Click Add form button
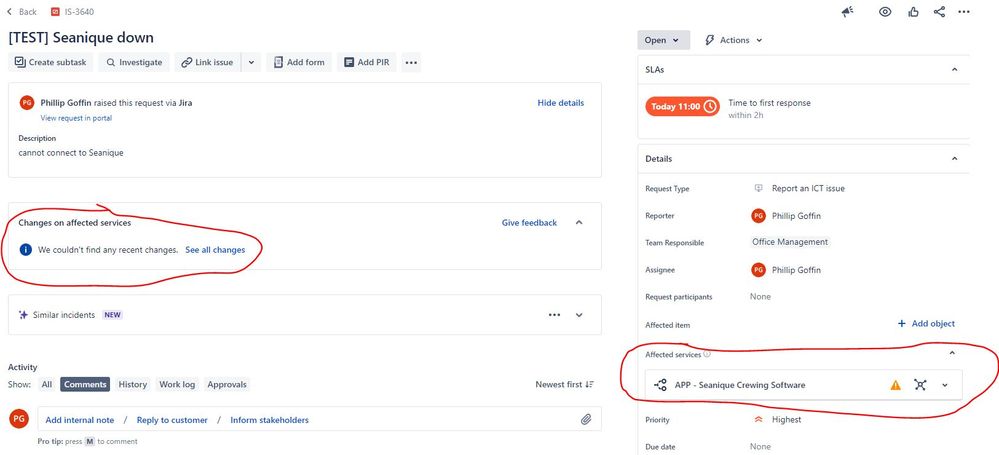This screenshot has height=455, width=999. point(299,62)
